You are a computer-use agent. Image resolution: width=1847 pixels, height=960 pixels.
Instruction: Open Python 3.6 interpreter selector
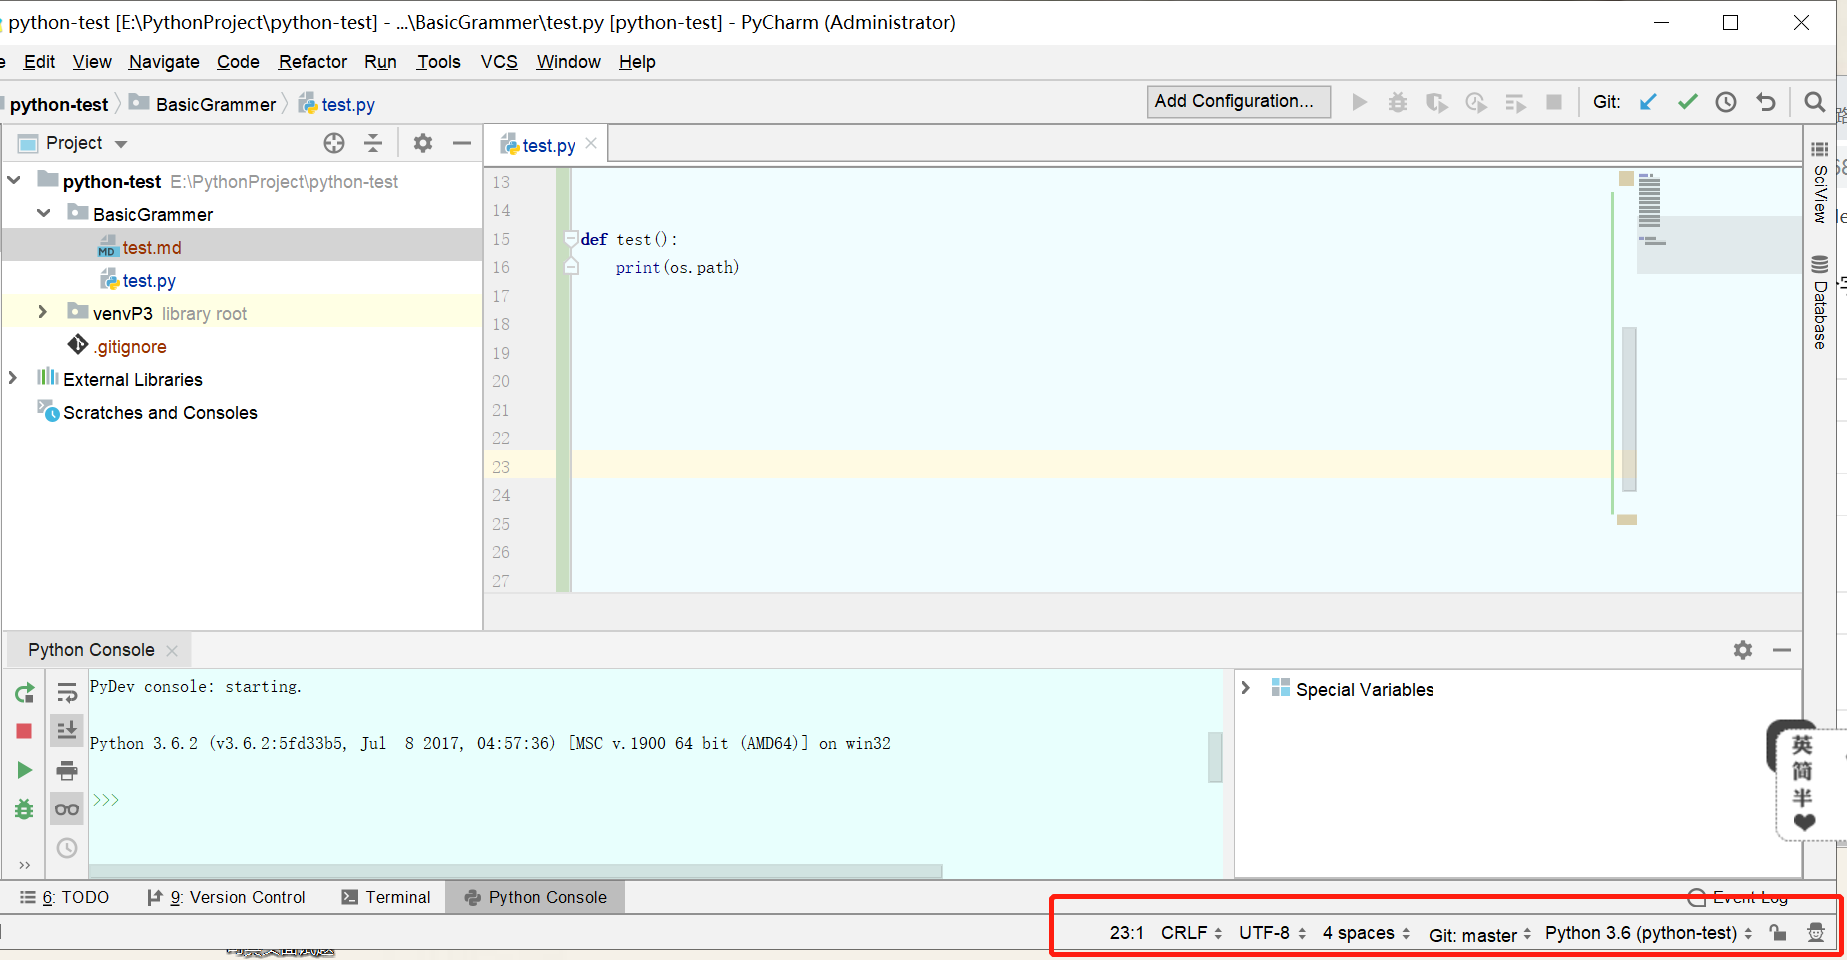(1648, 933)
